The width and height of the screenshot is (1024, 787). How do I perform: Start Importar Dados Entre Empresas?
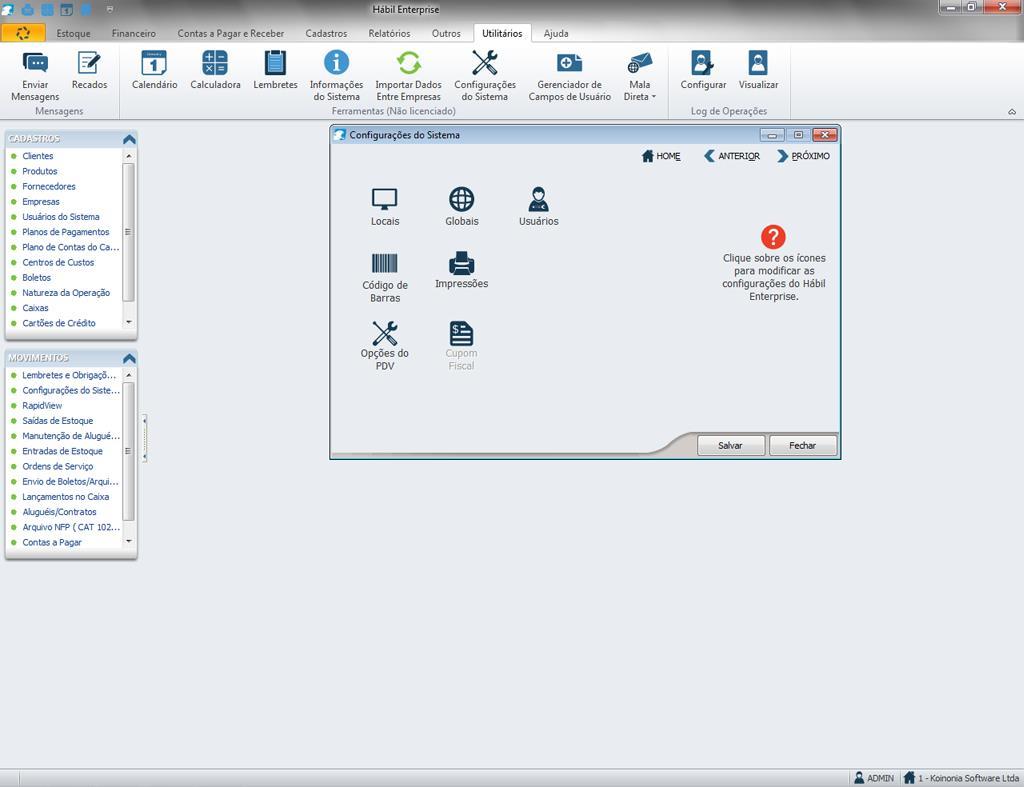[408, 76]
